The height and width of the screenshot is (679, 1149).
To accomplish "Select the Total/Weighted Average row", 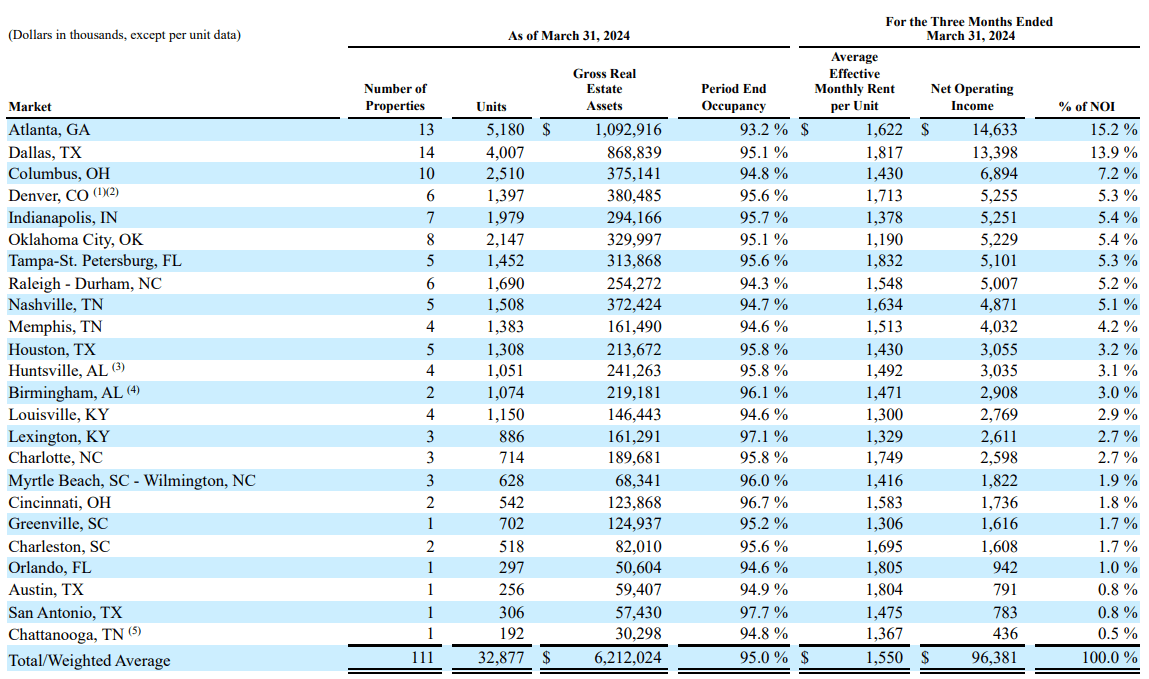I will pos(89,659).
